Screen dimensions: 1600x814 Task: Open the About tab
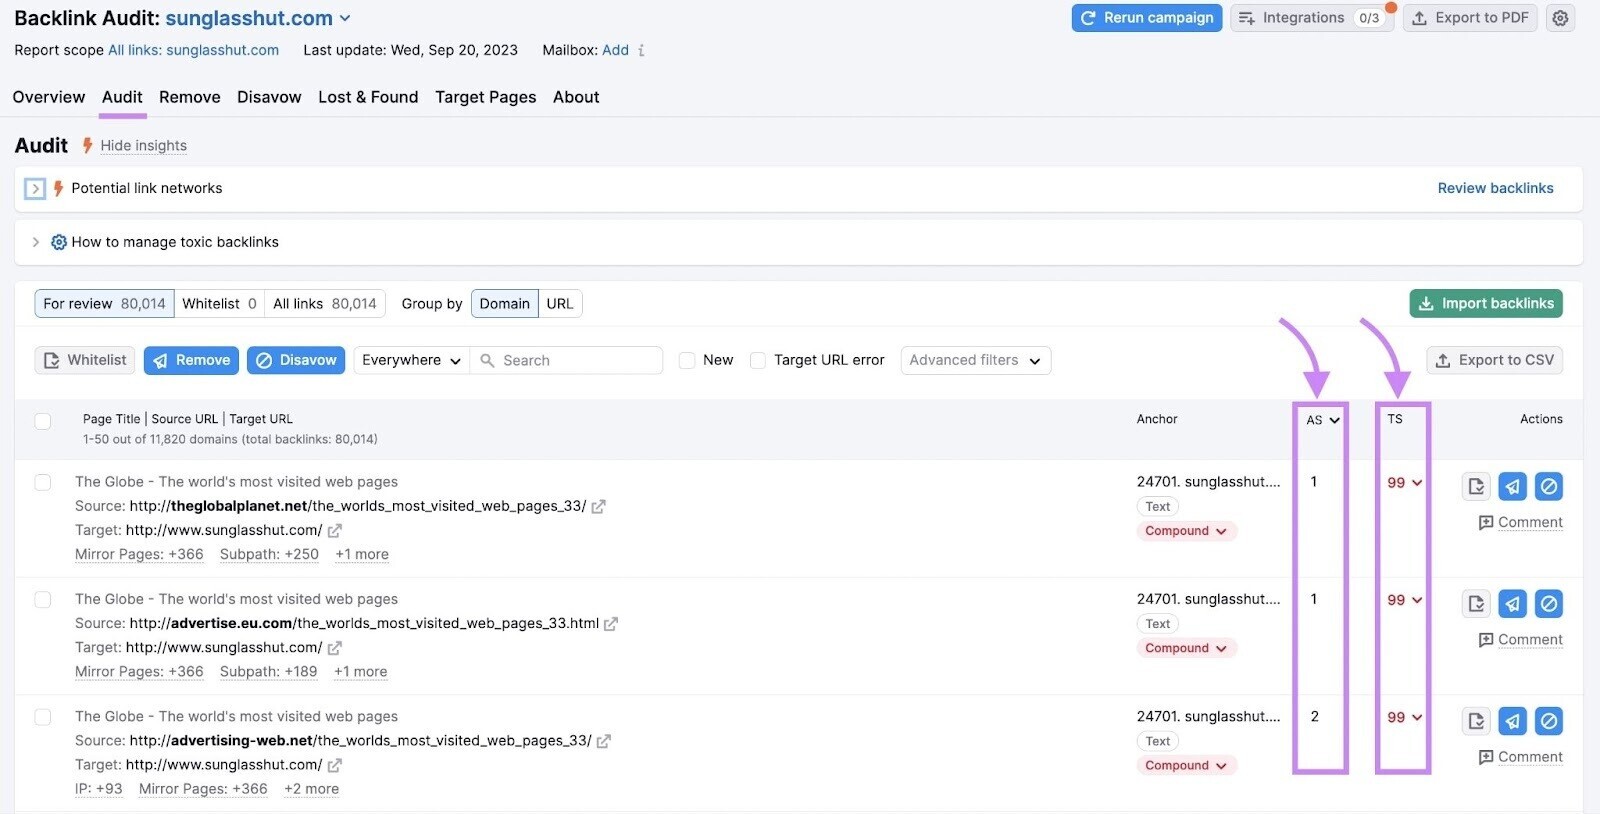576,97
